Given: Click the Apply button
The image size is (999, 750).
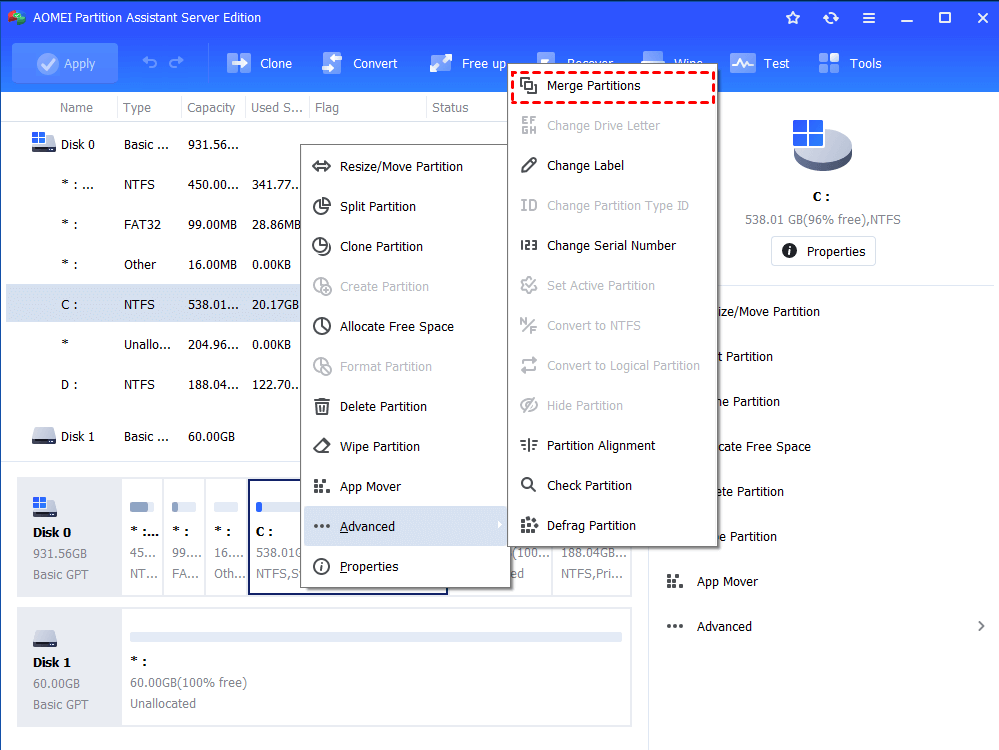Looking at the screenshot, I should point(65,63).
